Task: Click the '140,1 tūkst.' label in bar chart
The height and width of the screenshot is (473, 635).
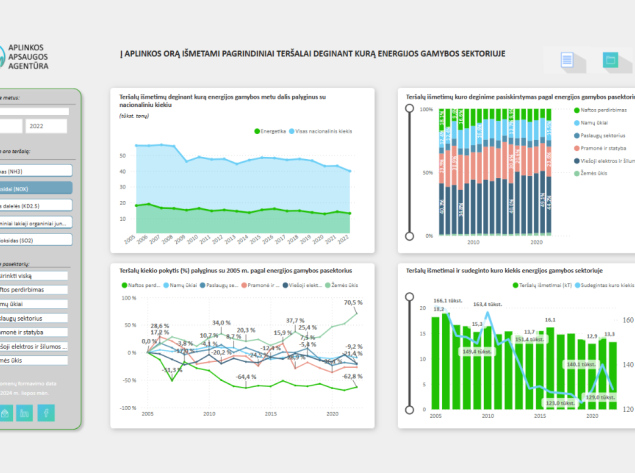Action: pyautogui.click(x=581, y=364)
